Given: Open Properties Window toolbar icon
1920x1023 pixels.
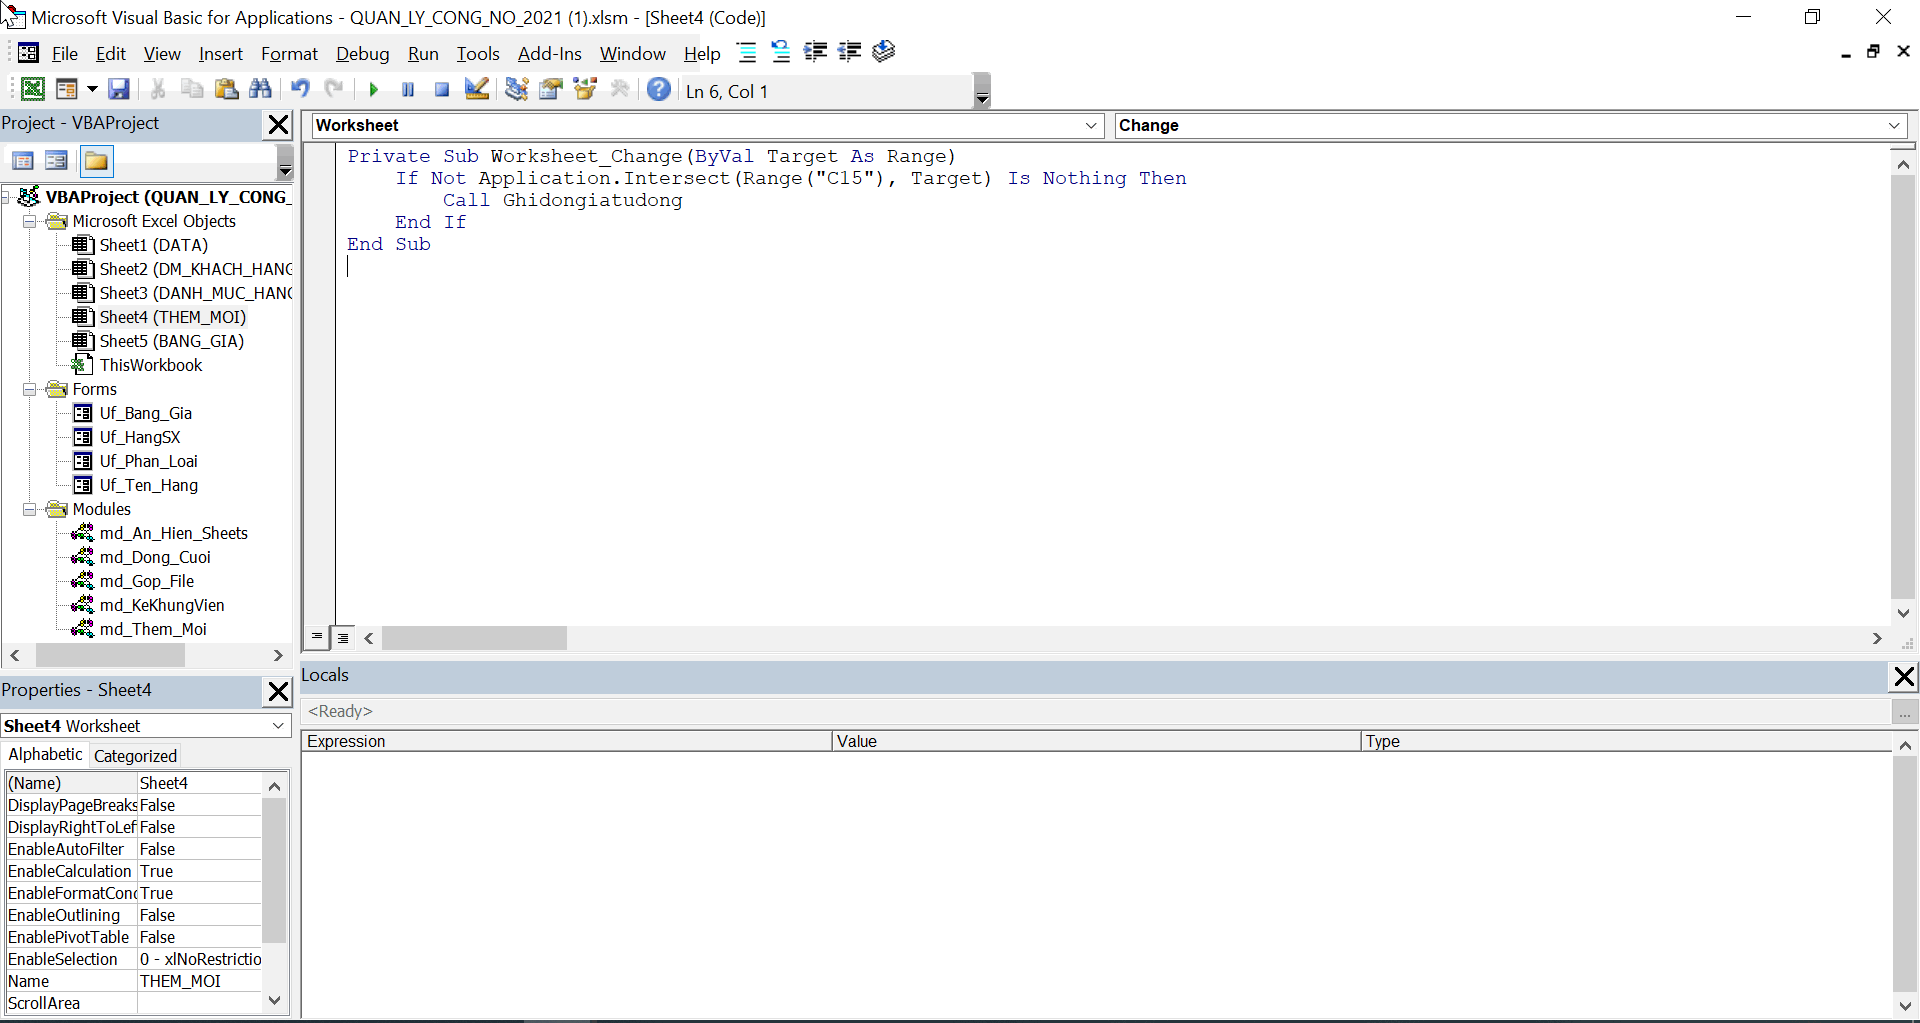Looking at the screenshot, I should tap(551, 90).
